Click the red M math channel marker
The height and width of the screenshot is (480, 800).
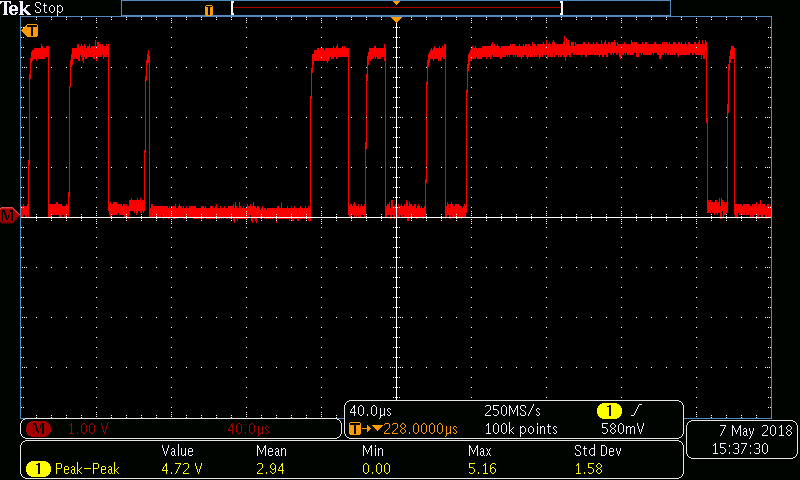point(9,216)
